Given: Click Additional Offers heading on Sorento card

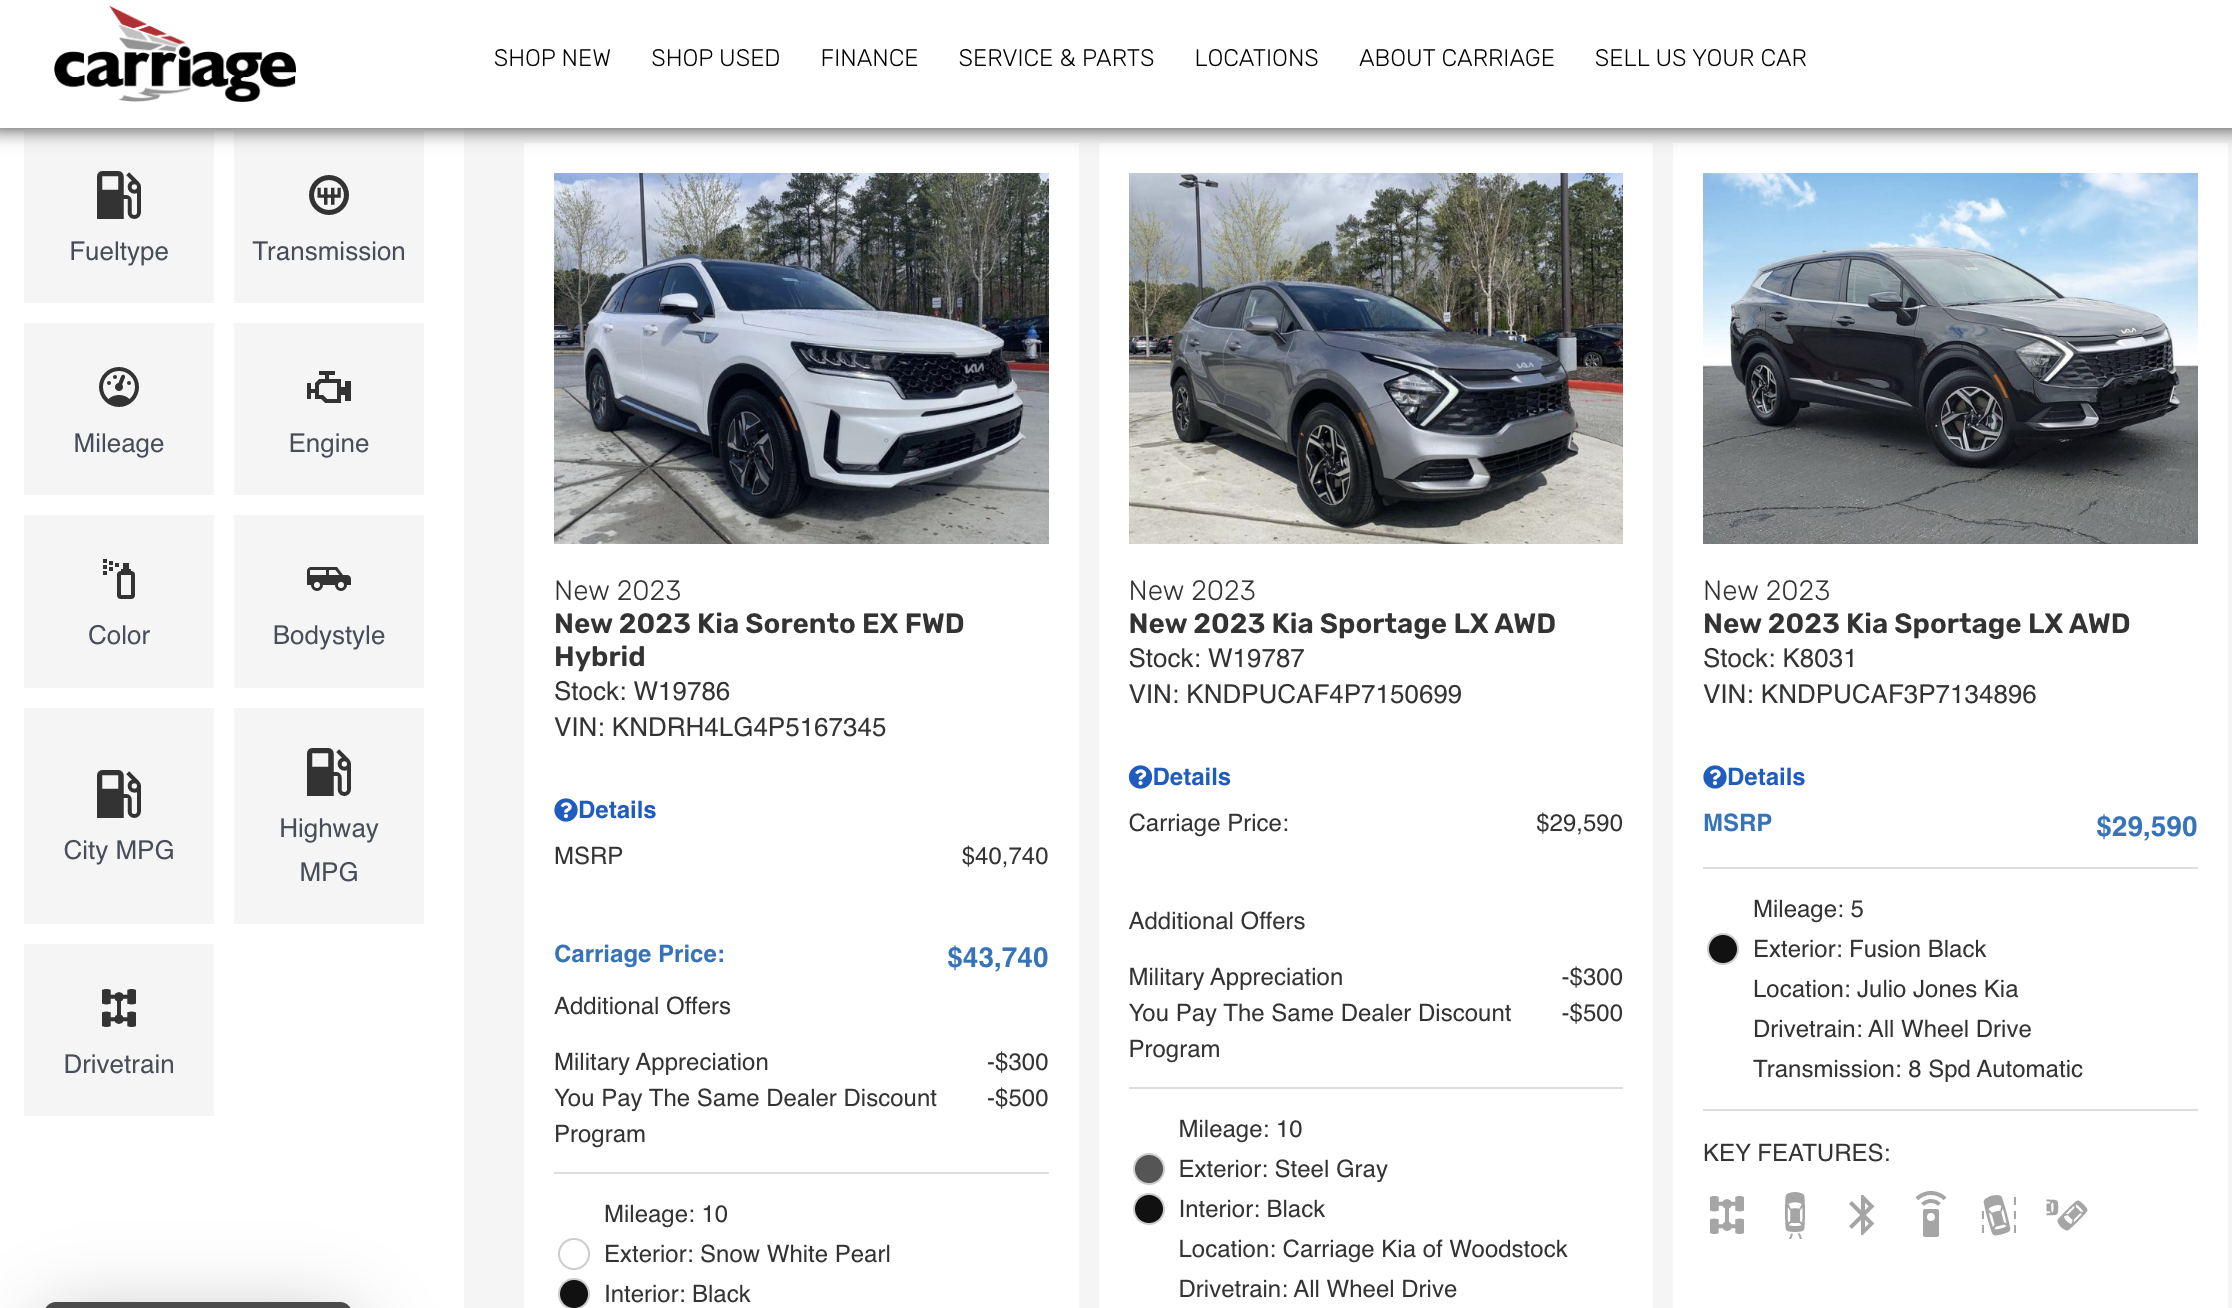Looking at the screenshot, I should pyautogui.click(x=642, y=1006).
